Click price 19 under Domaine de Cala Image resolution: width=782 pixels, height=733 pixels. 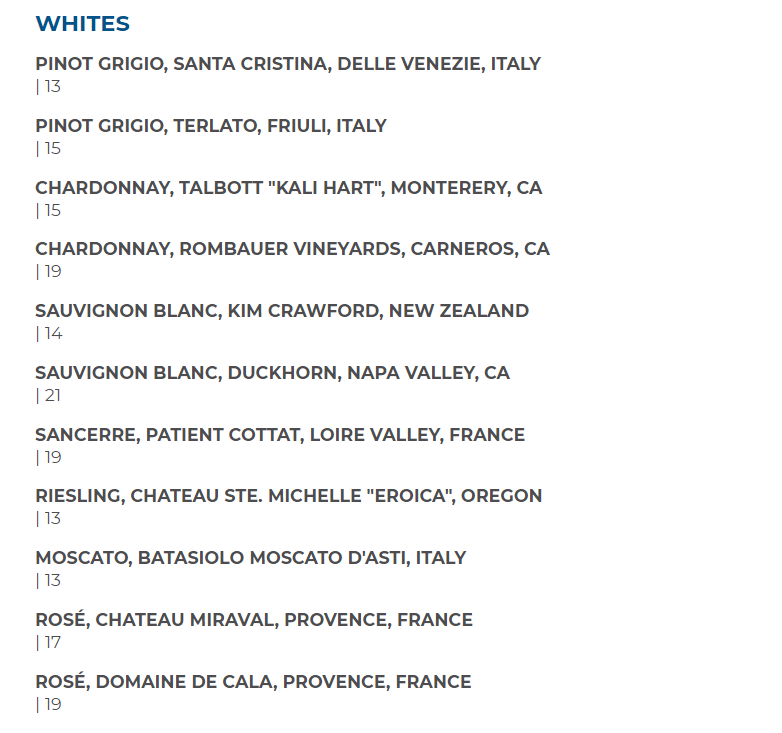click(52, 705)
